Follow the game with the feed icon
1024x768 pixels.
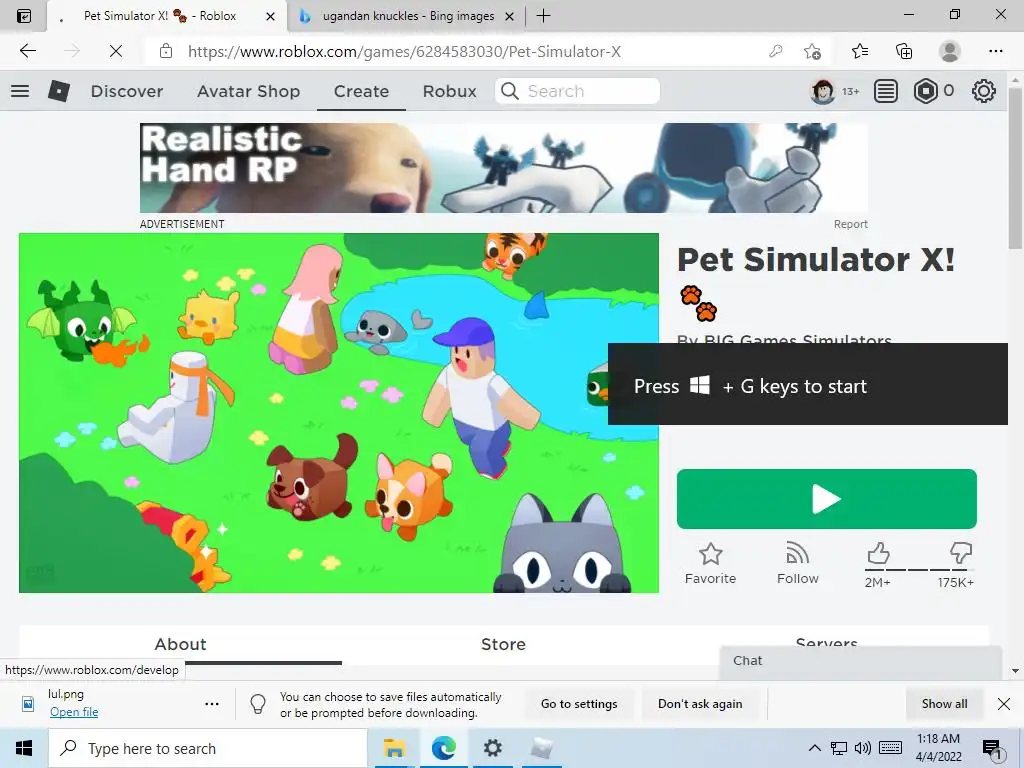click(797, 554)
